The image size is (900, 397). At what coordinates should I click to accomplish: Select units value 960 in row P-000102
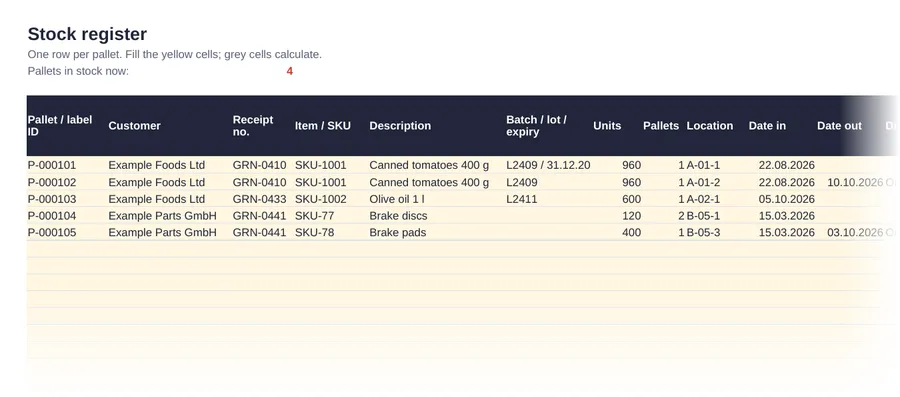point(631,182)
